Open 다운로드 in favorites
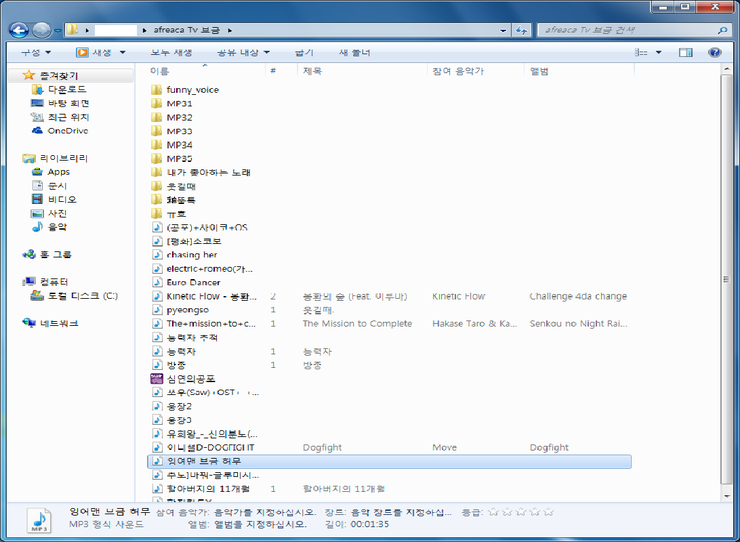This screenshot has width=740, height=542. click(59, 89)
